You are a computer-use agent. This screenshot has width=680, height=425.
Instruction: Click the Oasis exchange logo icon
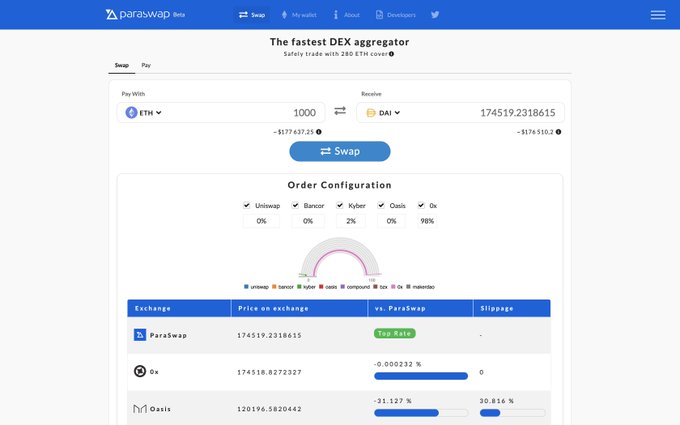140,409
